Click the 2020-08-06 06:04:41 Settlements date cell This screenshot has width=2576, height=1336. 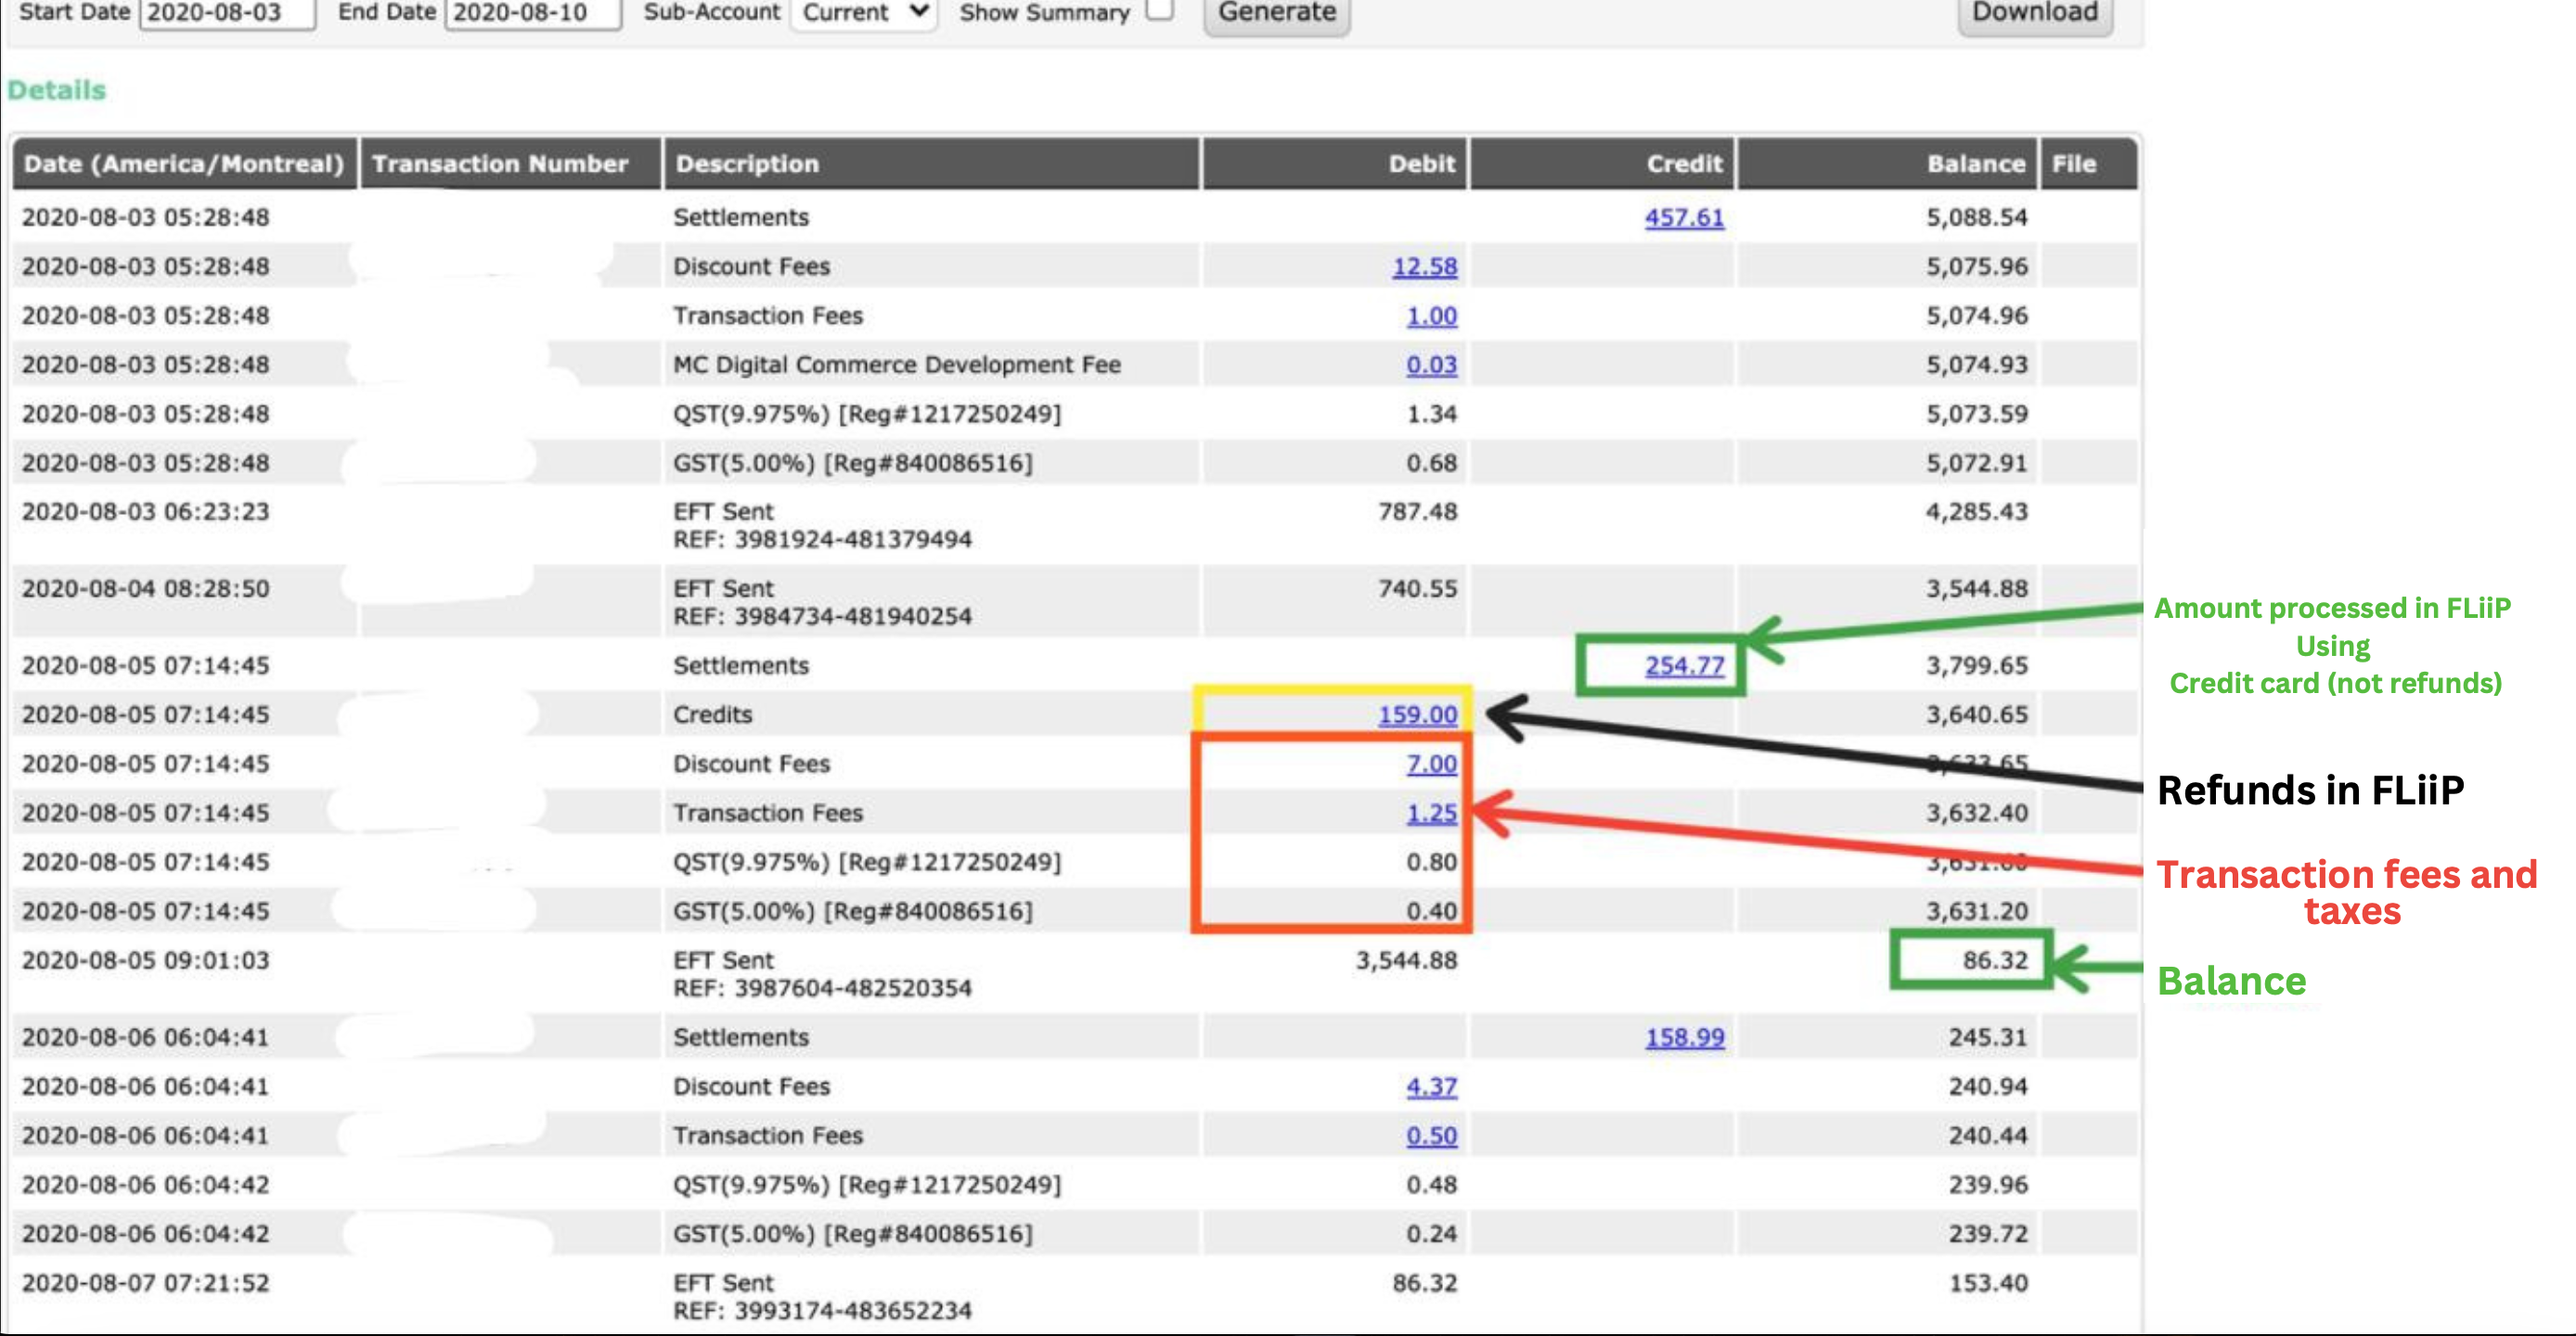pos(145,1037)
